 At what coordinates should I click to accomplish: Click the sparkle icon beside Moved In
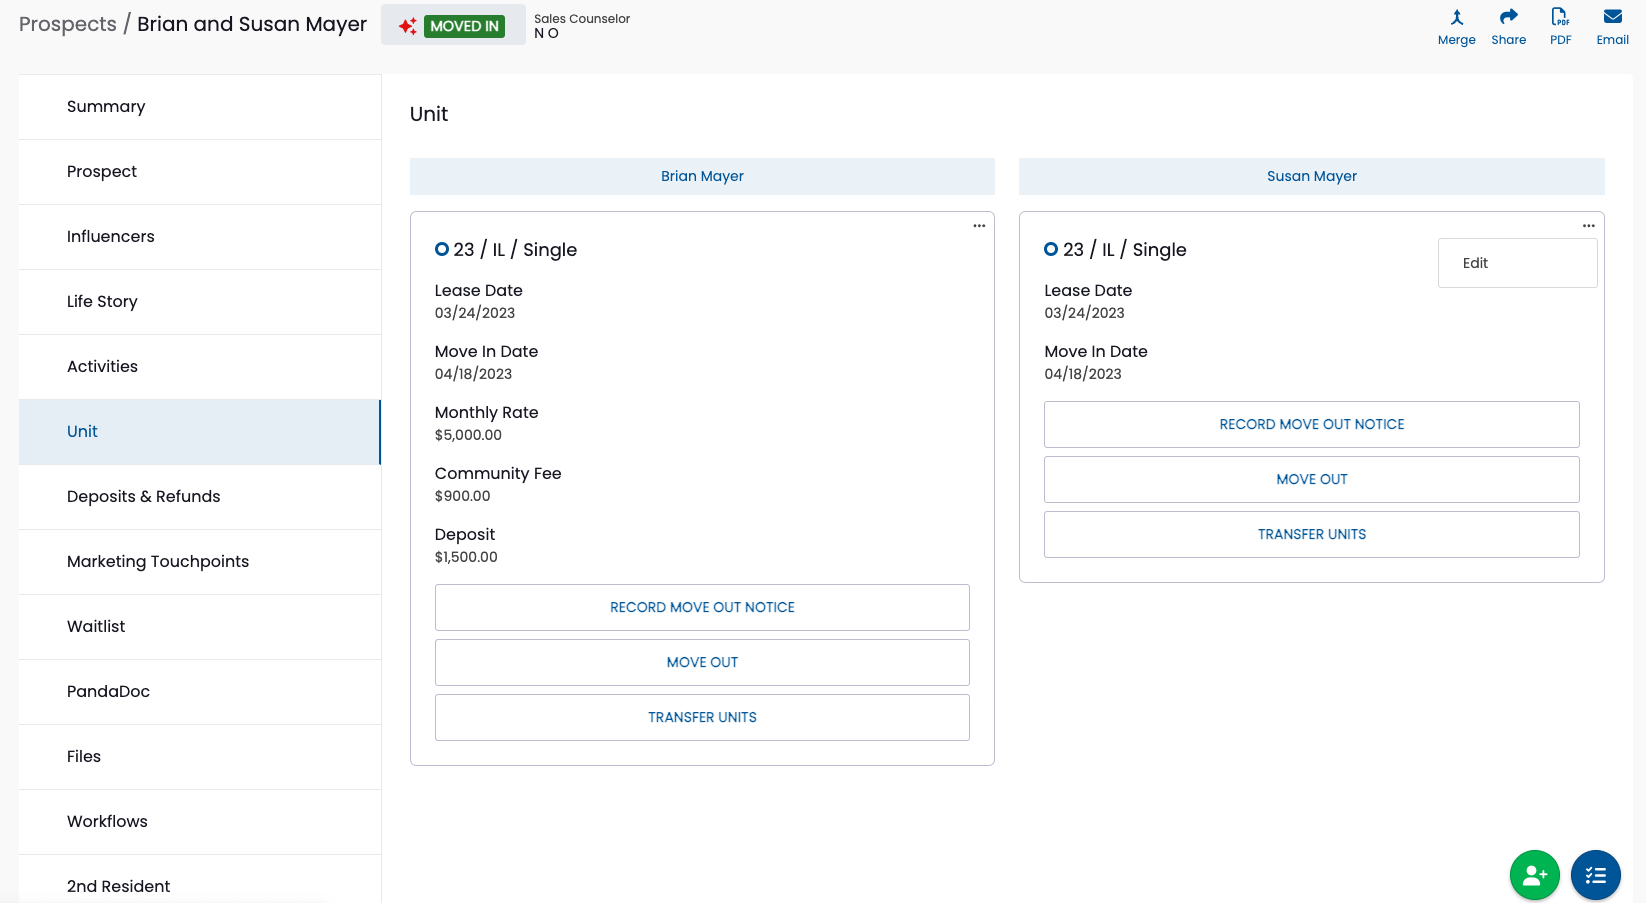tap(407, 26)
